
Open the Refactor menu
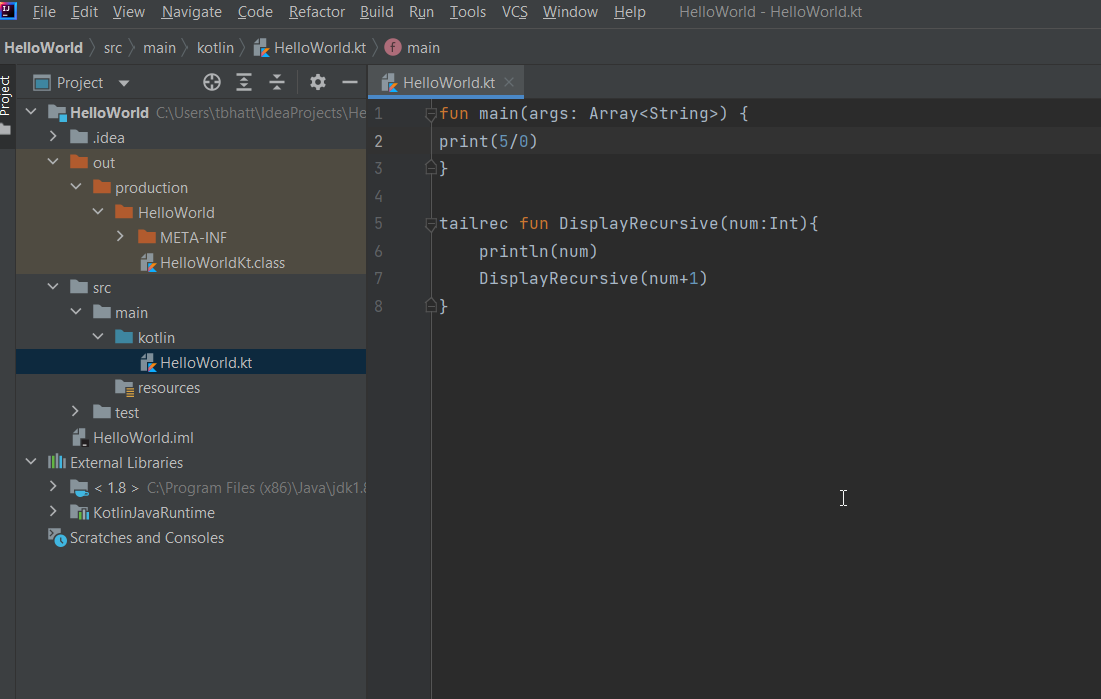coord(316,12)
